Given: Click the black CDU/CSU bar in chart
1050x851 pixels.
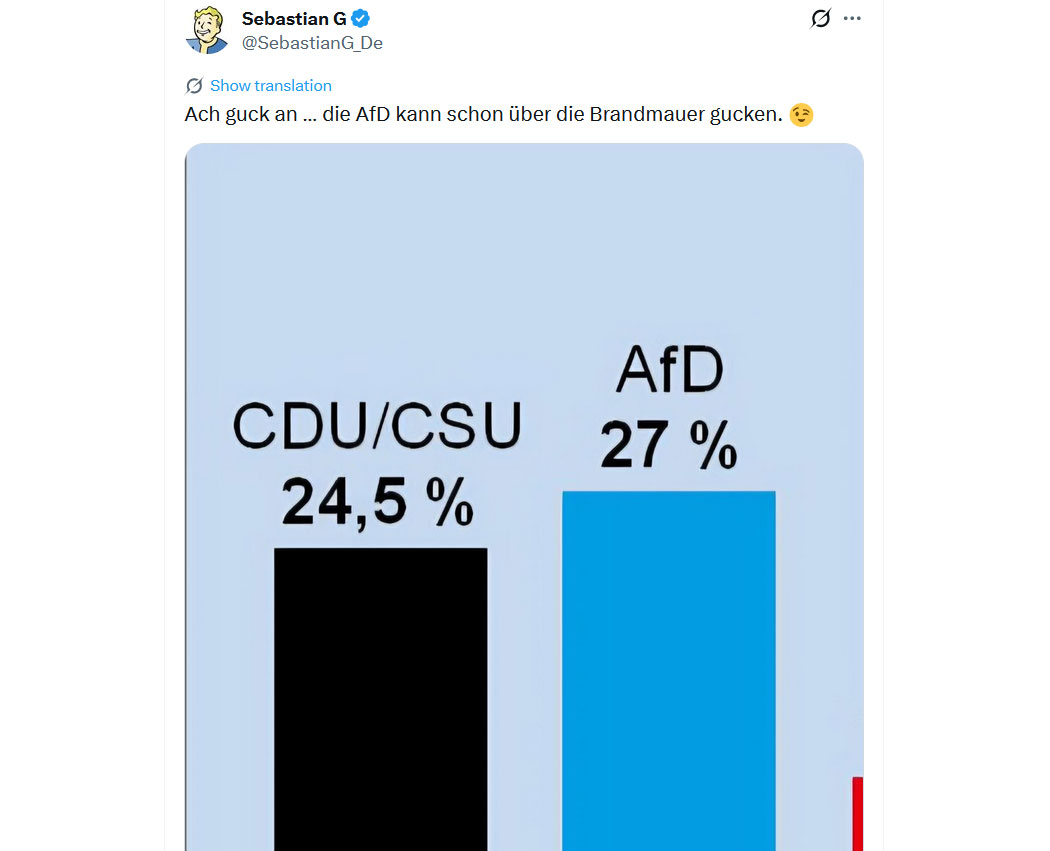Looking at the screenshot, I should (x=380, y=698).
